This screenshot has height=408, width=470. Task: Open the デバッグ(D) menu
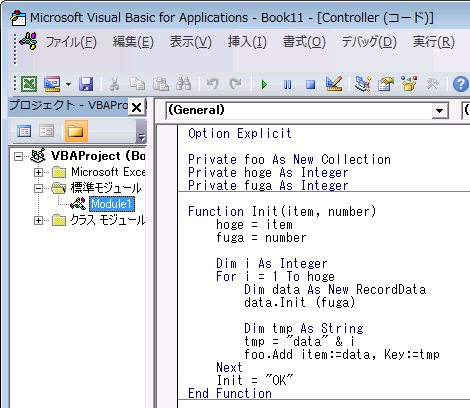[369, 42]
